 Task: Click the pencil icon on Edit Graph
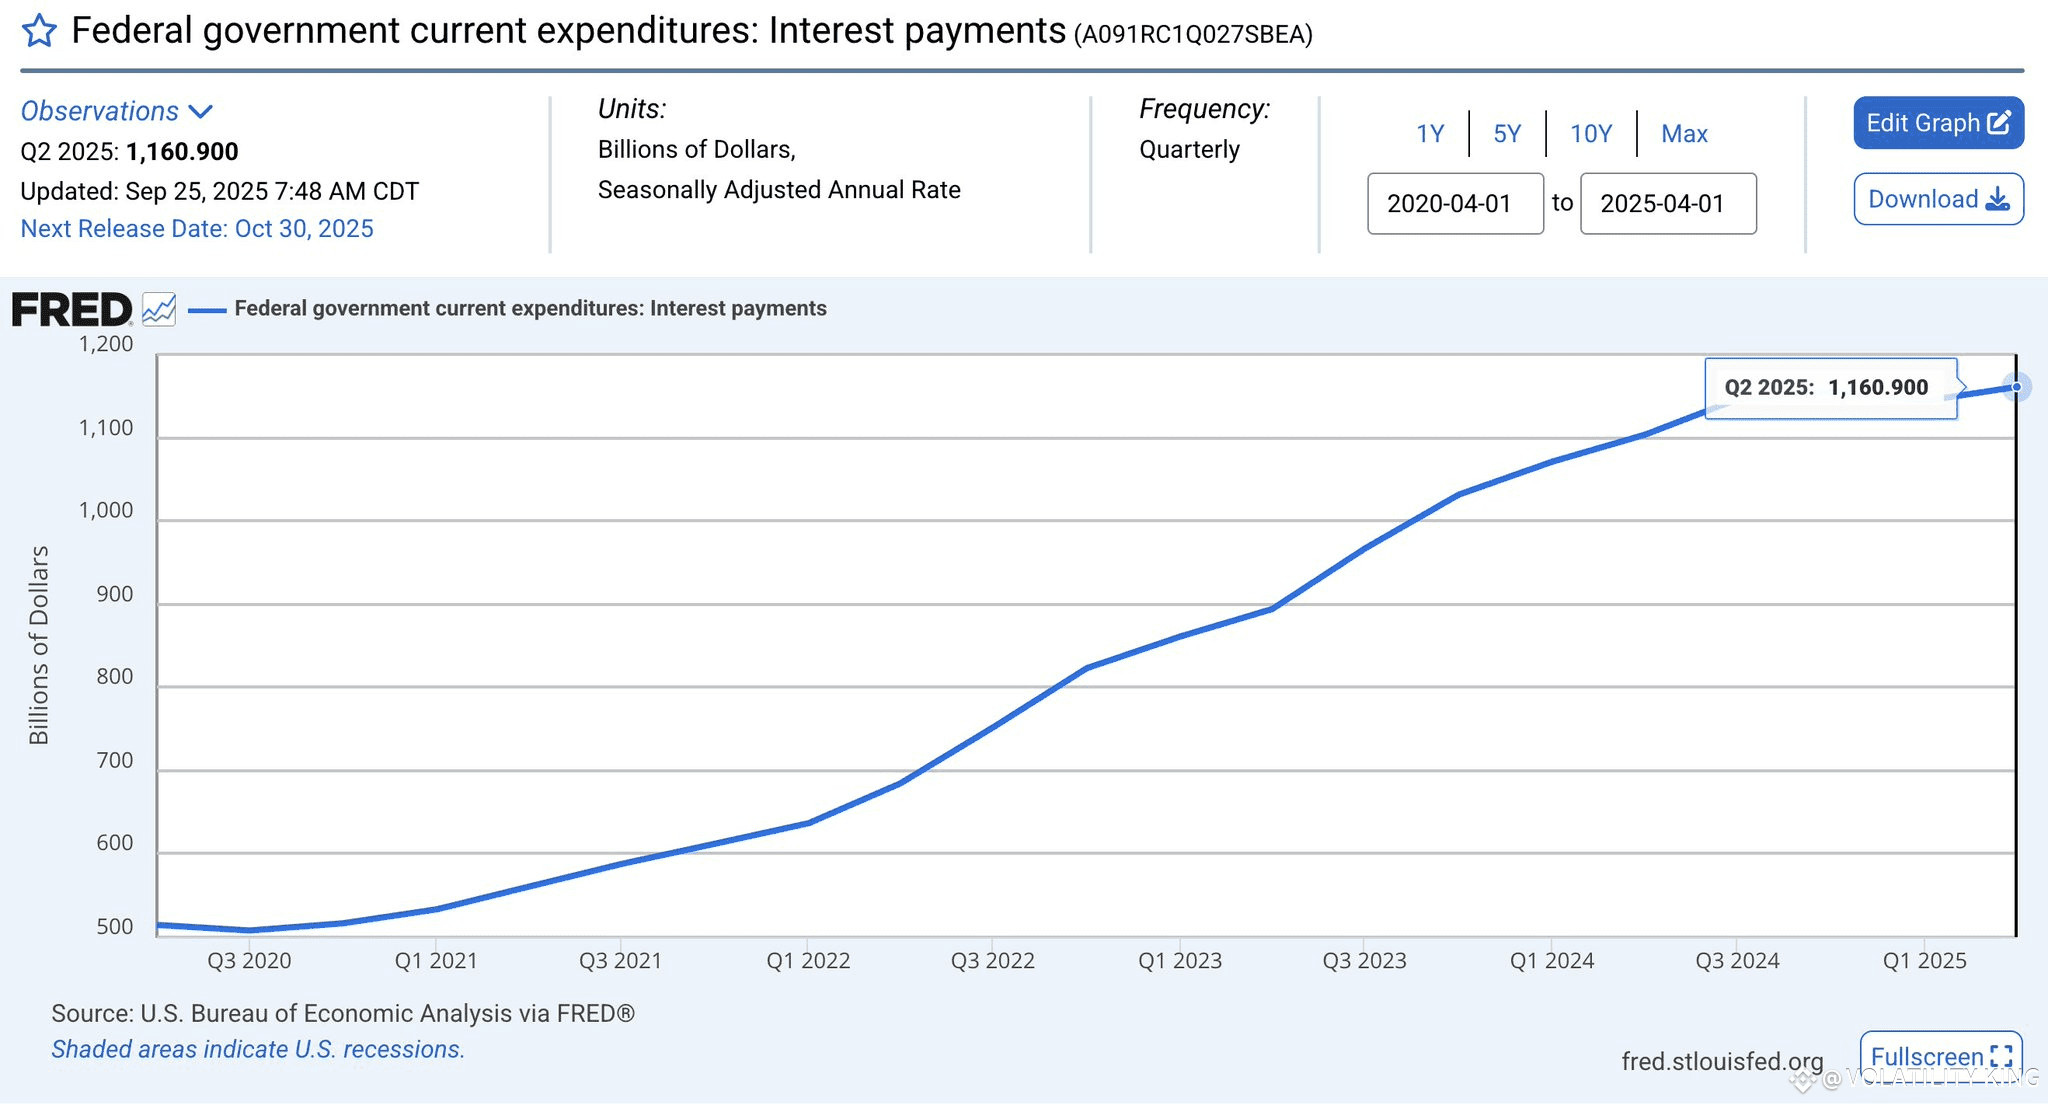click(x=1999, y=123)
